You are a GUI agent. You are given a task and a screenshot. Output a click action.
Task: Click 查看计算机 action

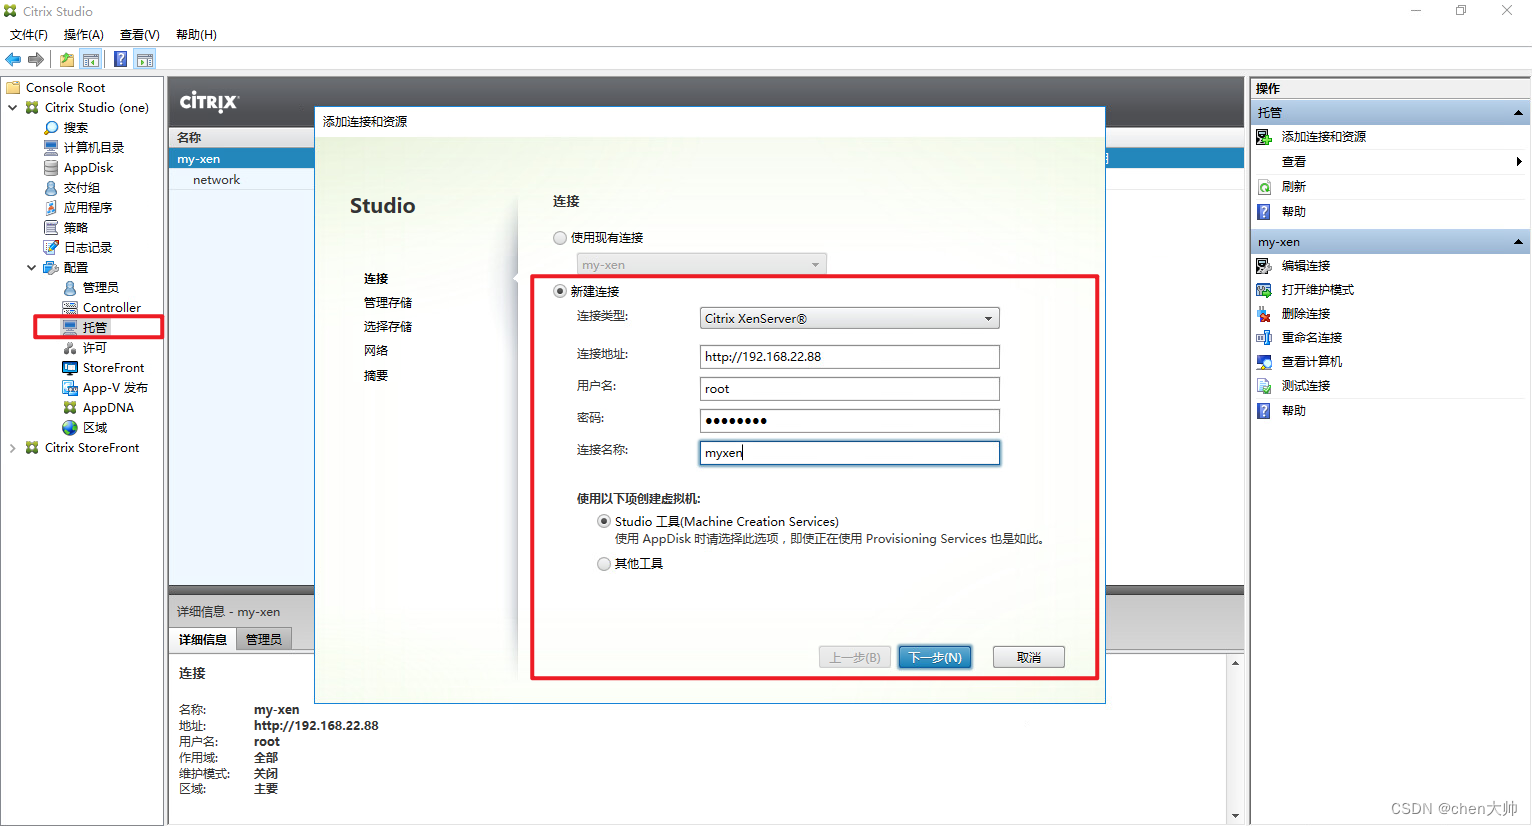(1312, 362)
